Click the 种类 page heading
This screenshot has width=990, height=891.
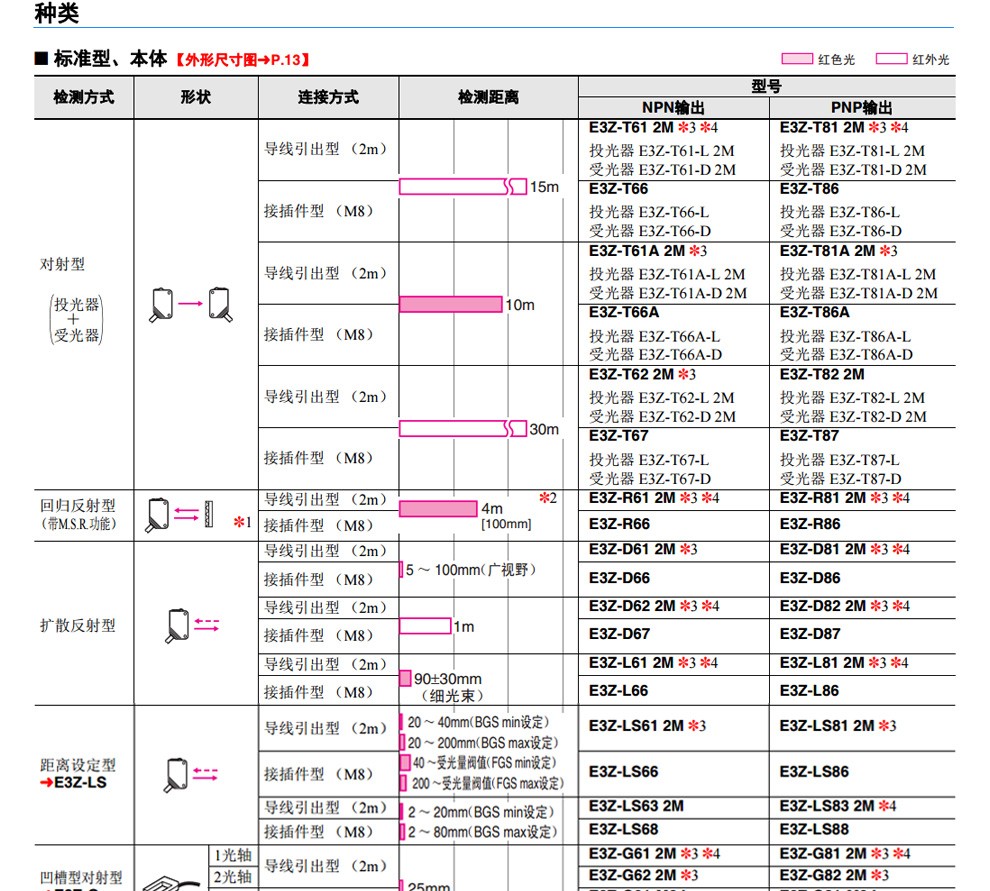click(57, 13)
